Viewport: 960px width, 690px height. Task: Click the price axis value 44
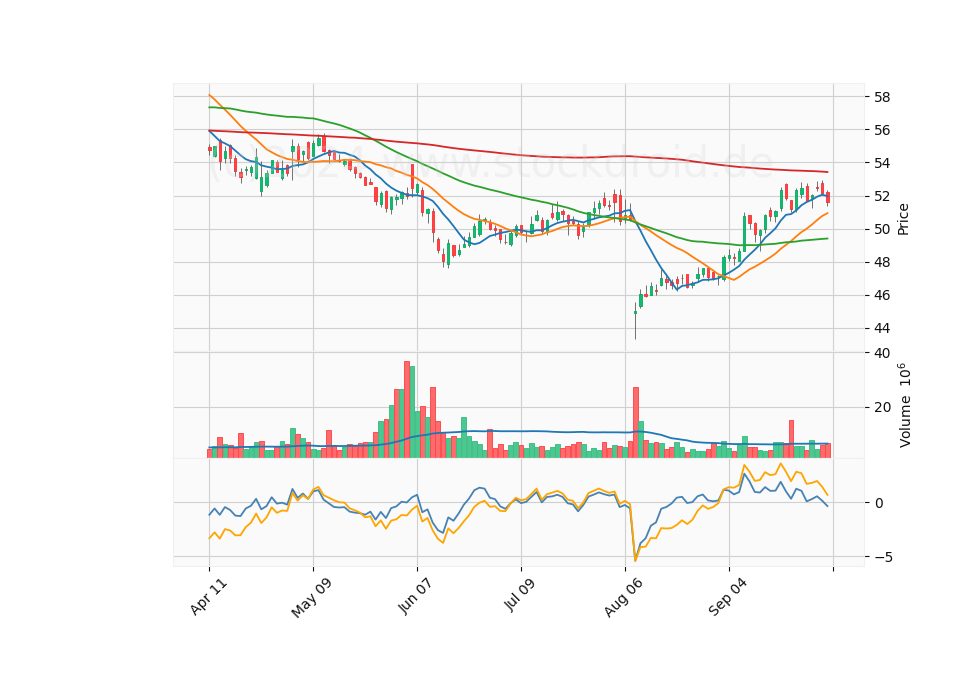(x=882, y=328)
